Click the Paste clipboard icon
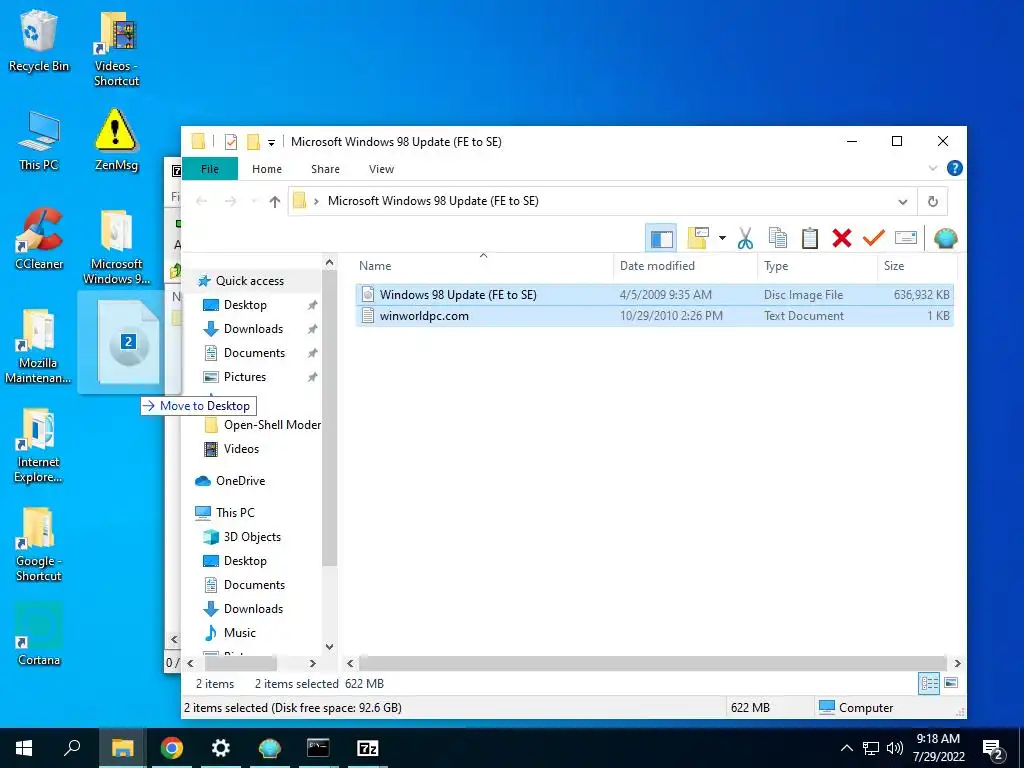1024x768 pixels. [x=810, y=238]
